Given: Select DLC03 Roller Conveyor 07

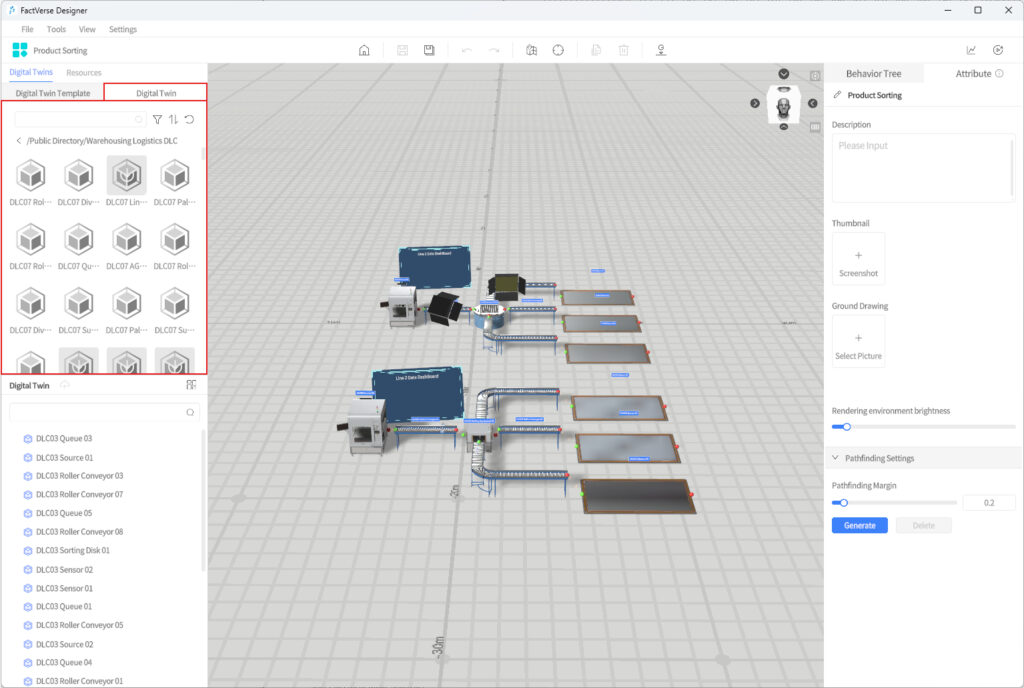Looking at the screenshot, I should pyautogui.click(x=79, y=495).
